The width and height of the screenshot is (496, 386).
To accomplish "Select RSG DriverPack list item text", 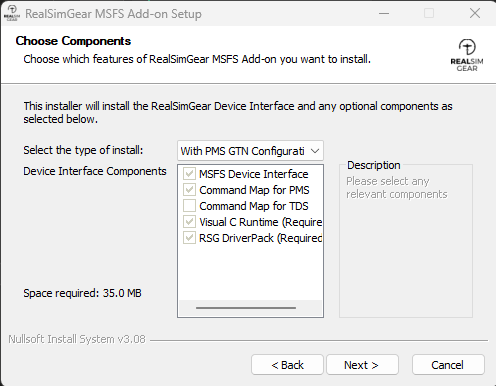I will pos(260,238).
